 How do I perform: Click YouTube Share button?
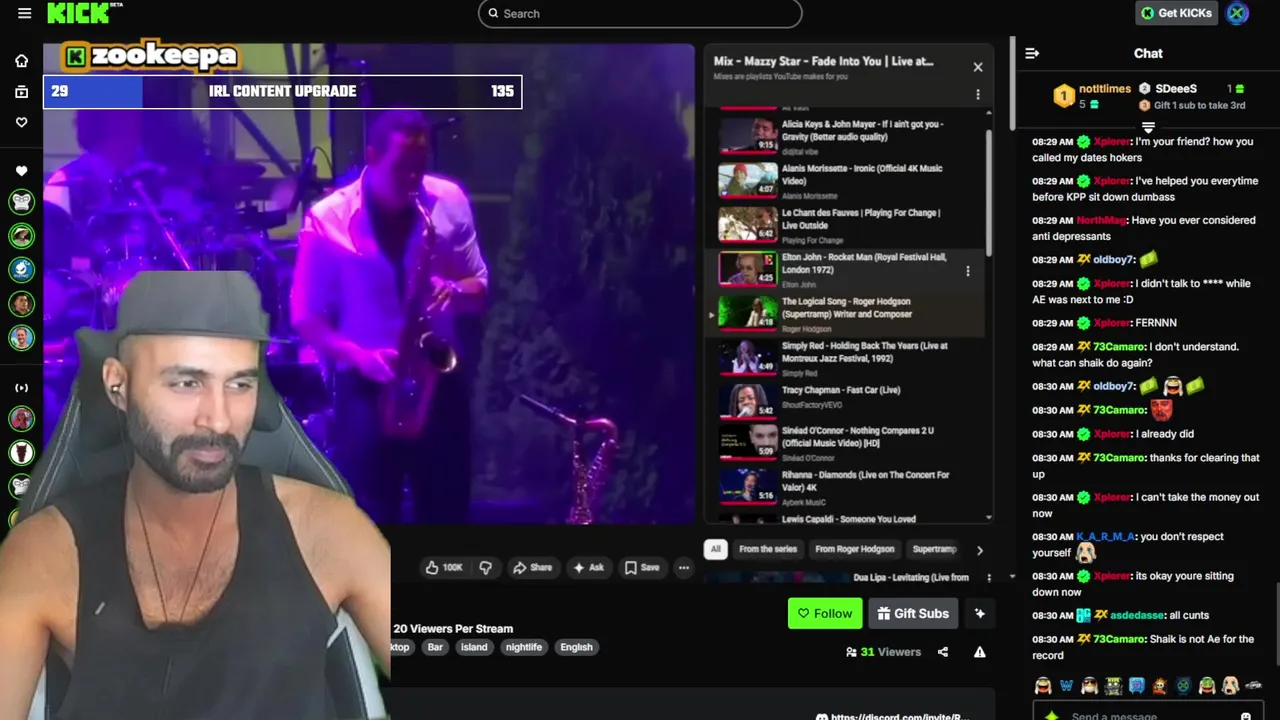(532, 567)
